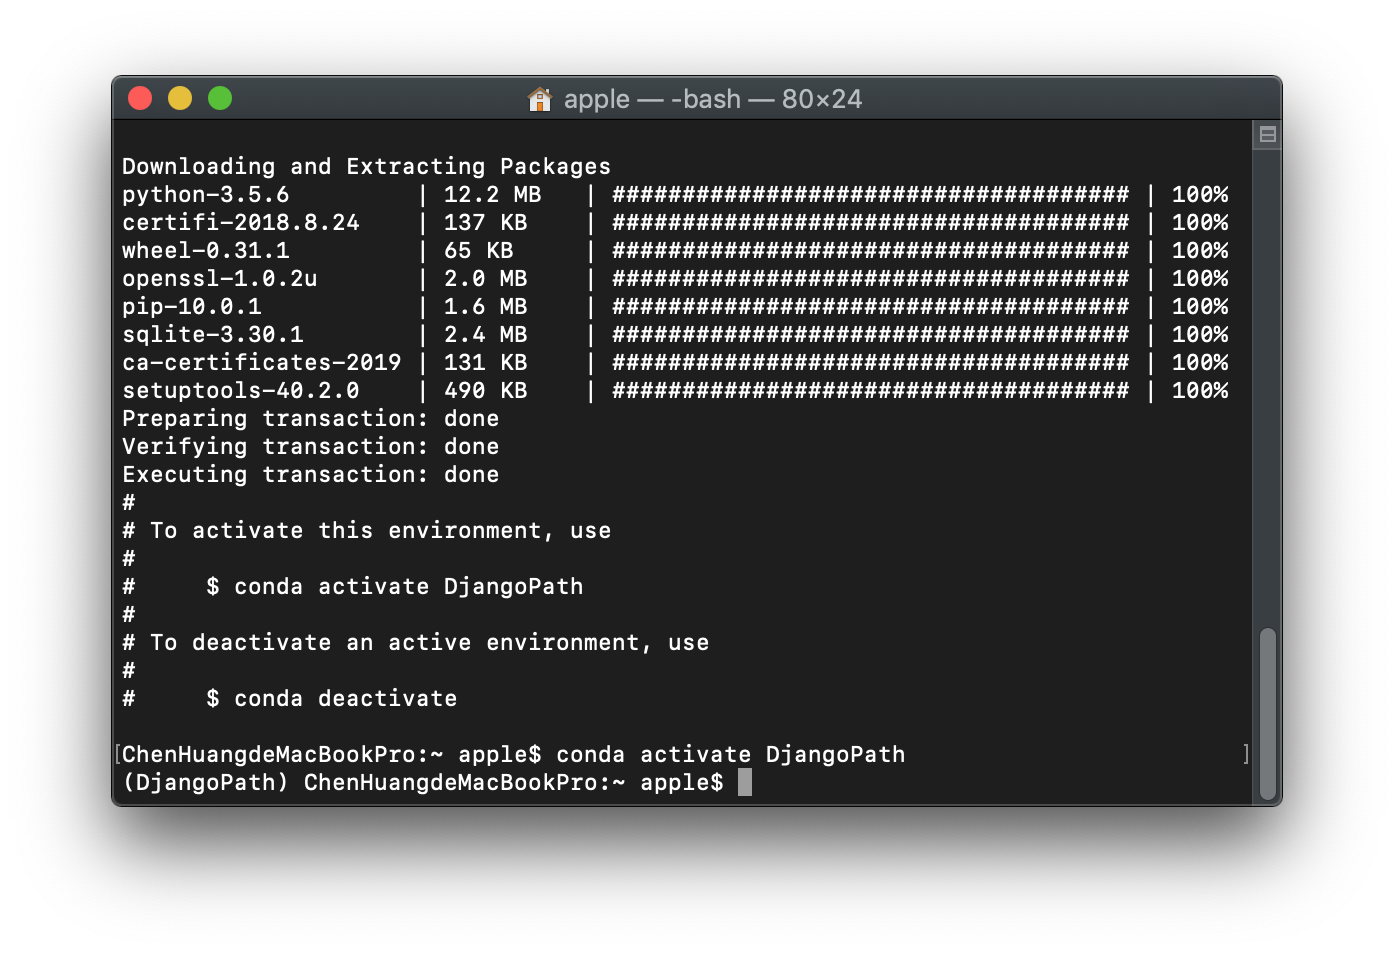Click the setuptools-40.2.0 progress bar
The image size is (1394, 954).
coord(870,390)
